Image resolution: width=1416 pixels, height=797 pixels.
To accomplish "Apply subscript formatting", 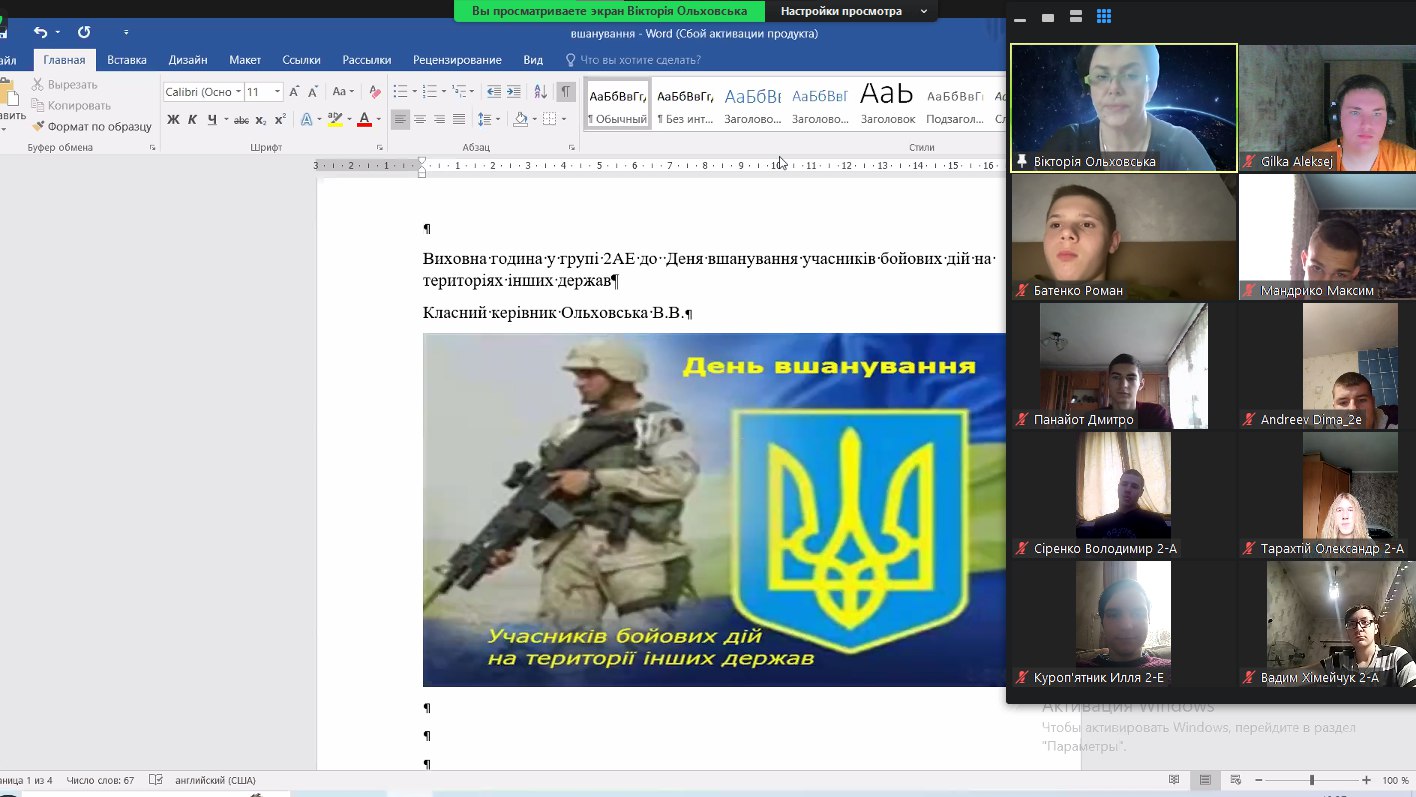I will [x=261, y=120].
